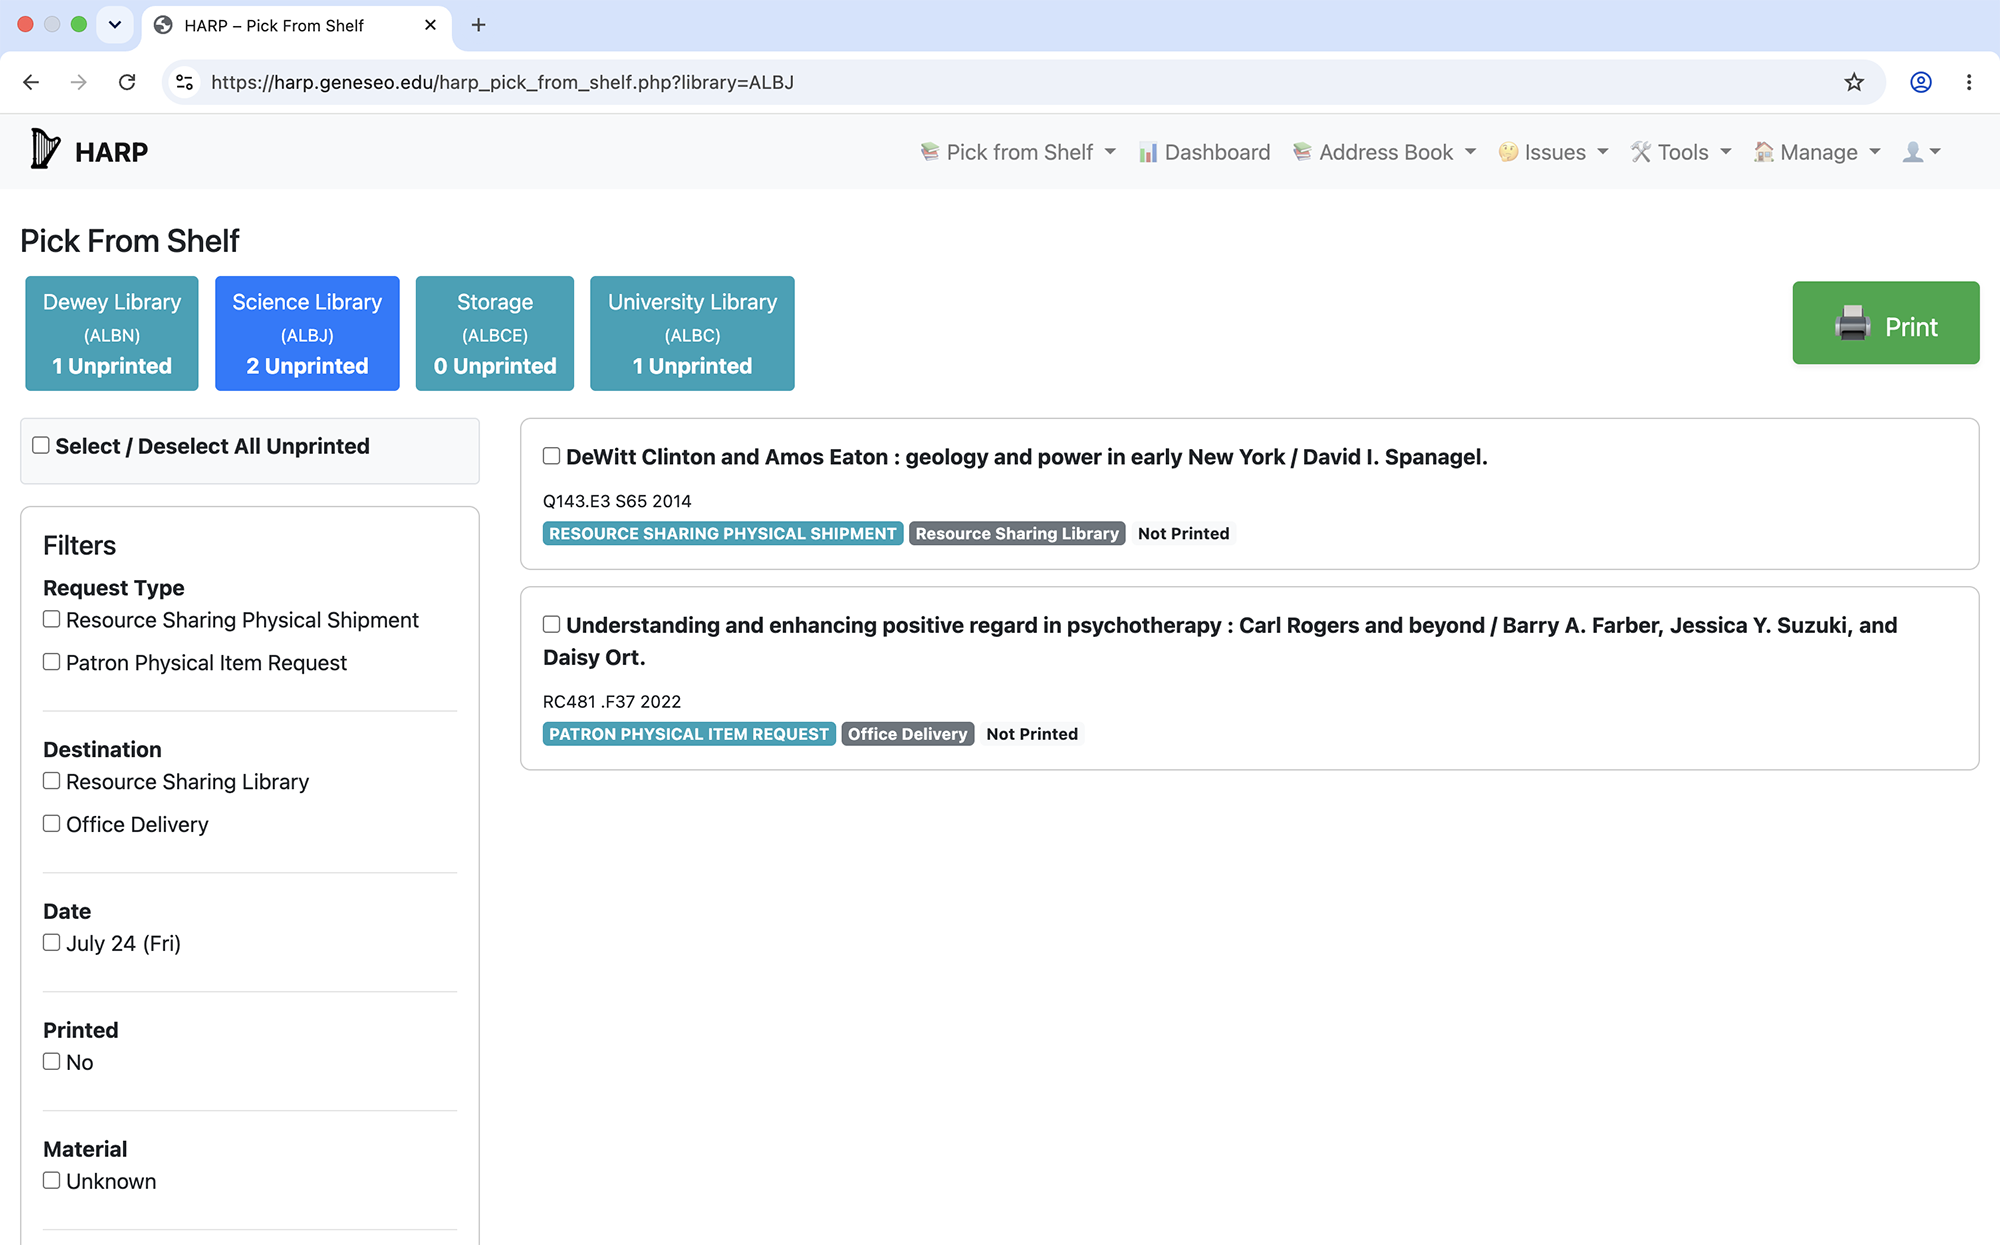Open the site information icon in the address bar
The height and width of the screenshot is (1245, 2000).
click(185, 82)
